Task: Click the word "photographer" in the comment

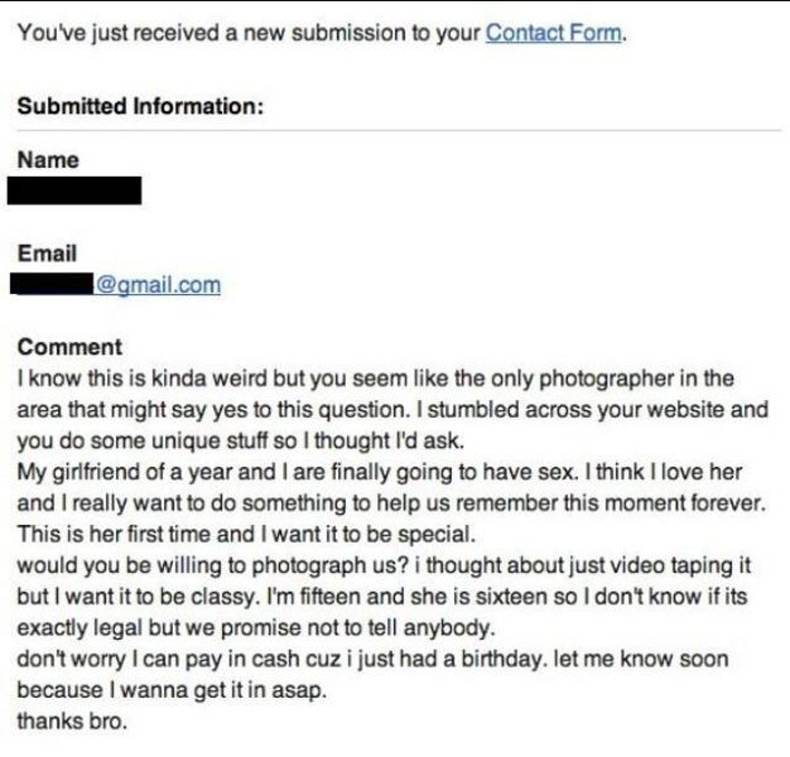Action: point(607,379)
